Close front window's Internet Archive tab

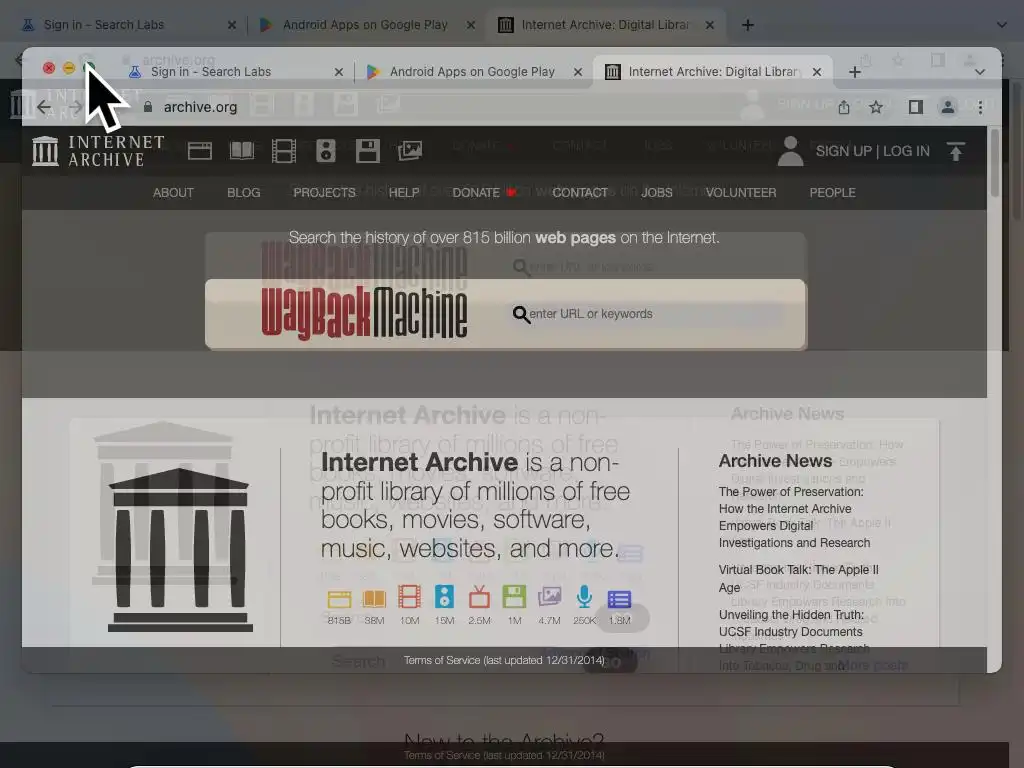[817, 72]
